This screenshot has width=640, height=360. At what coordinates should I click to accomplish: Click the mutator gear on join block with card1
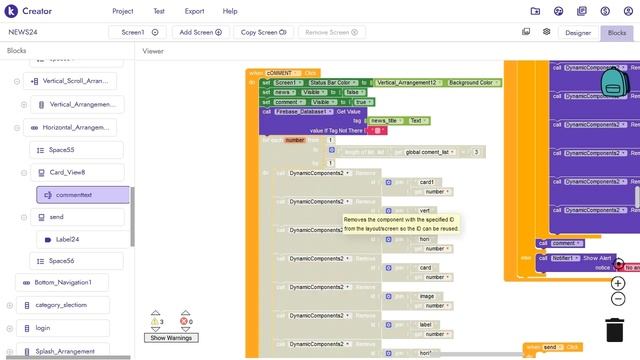coord(389,182)
